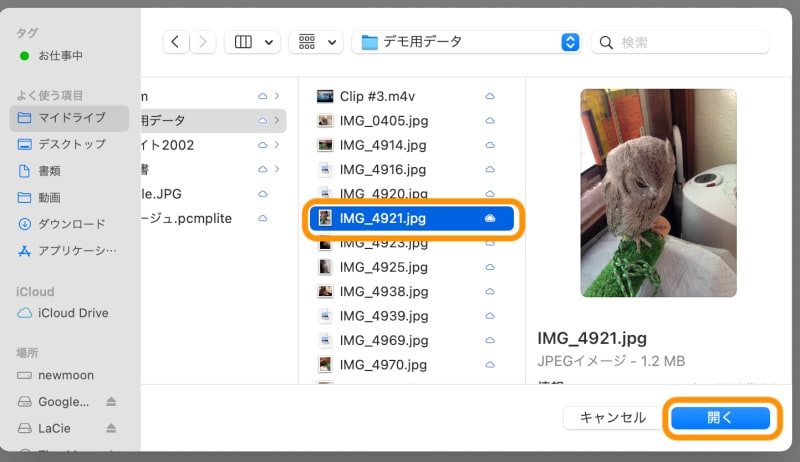Click the grid grouping icon
The width and height of the screenshot is (800, 462).
pos(307,42)
